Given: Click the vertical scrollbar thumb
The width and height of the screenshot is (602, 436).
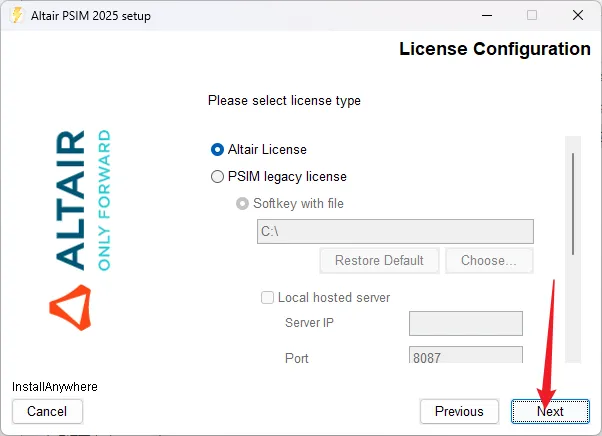Looking at the screenshot, I should [x=573, y=203].
